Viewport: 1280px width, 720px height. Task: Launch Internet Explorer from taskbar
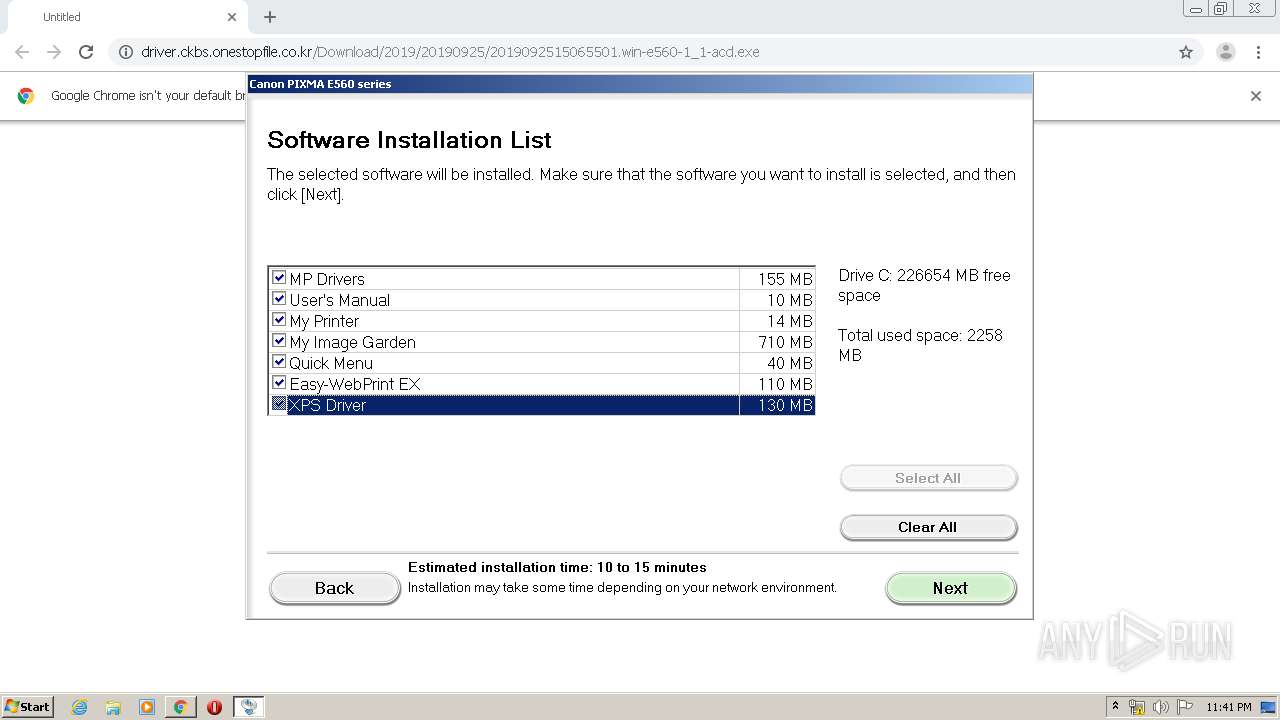coord(80,707)
